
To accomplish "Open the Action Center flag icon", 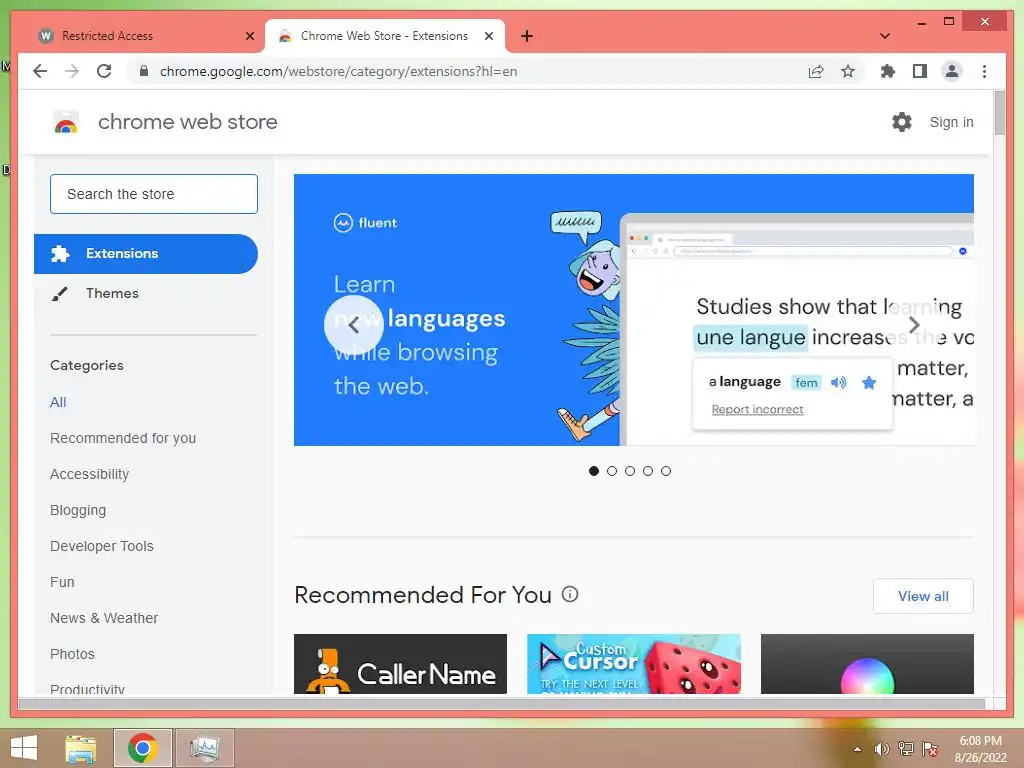I will (930, 749).
